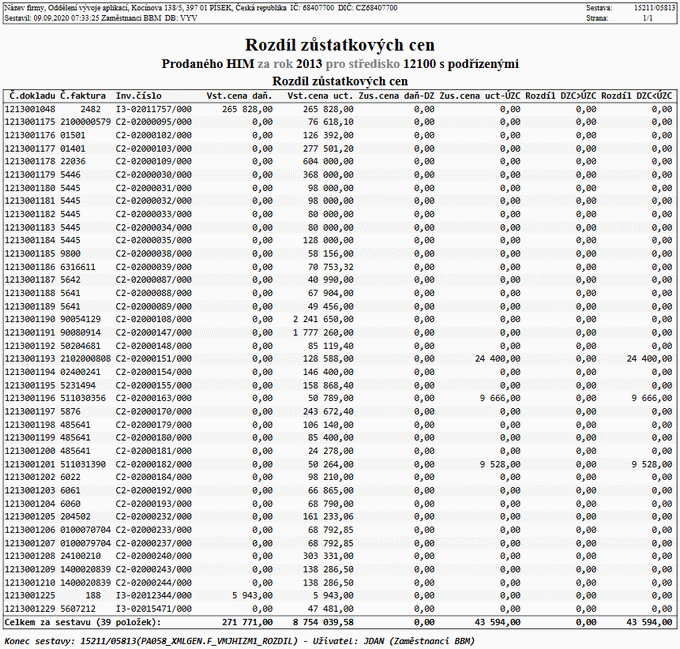The image size is (680, 649).
Task: Click the value 128 588,00
Action: (328, 359)
